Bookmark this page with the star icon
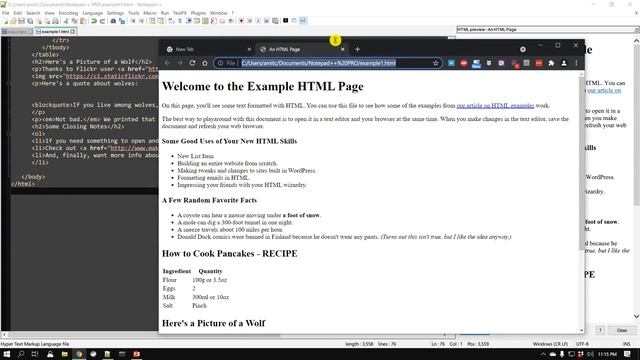 coord(436,63)
